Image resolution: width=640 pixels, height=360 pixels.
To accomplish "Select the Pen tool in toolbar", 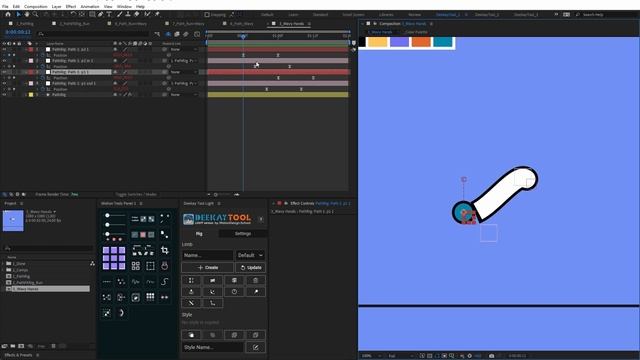I will pos(101,14).
